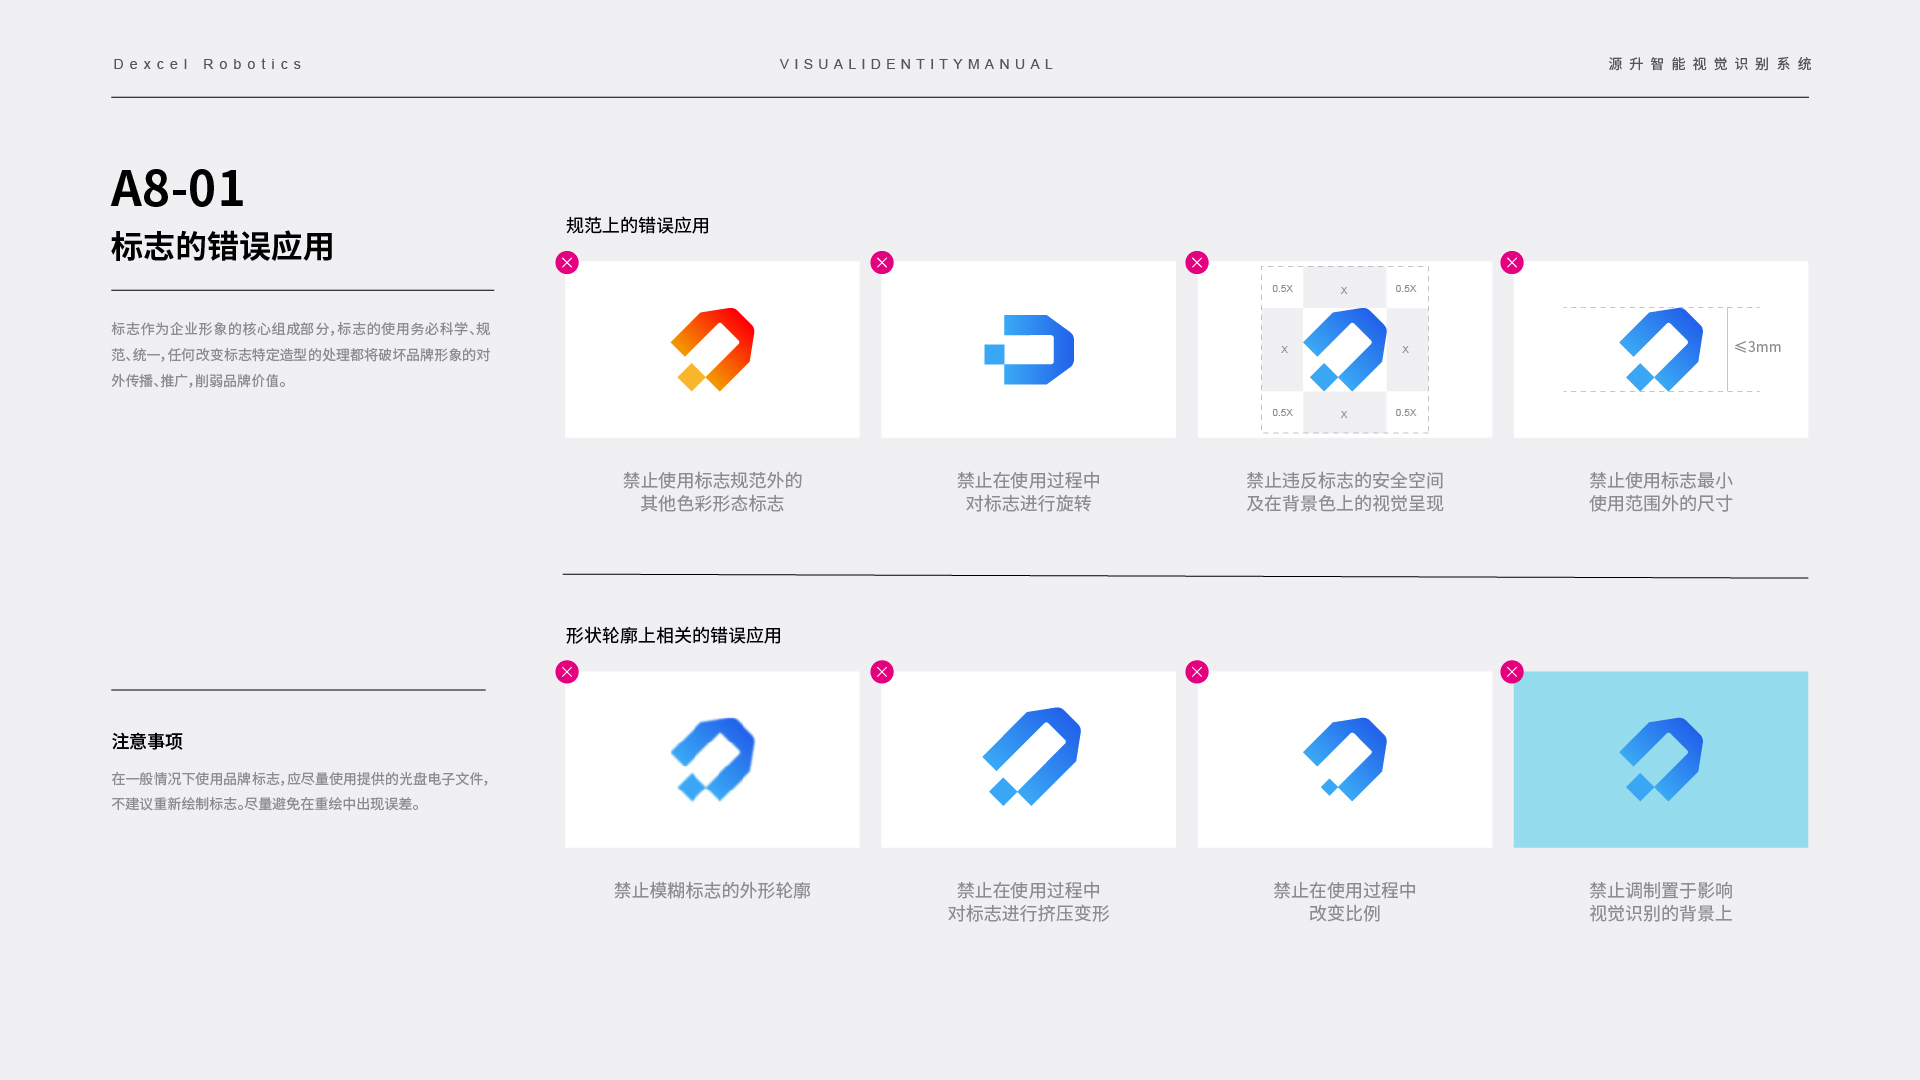Click the logo inside safe-space grid
The height and width of the screenshot is (1080, 1920).
click(1344, 349)
